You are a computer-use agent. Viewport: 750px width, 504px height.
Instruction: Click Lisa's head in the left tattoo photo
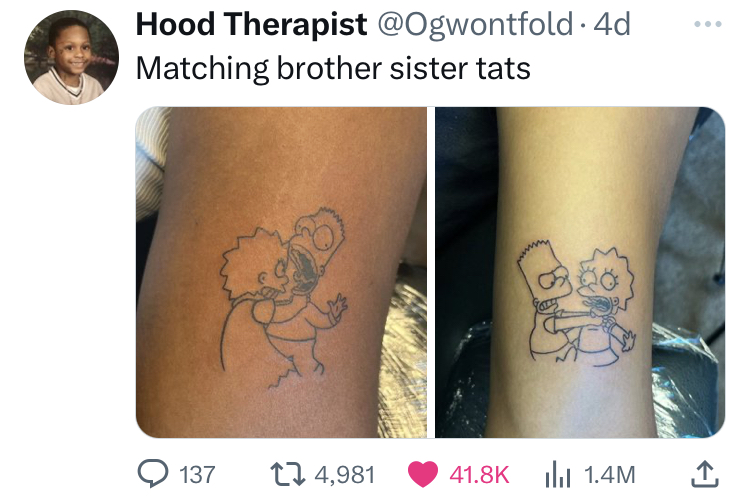256,265
